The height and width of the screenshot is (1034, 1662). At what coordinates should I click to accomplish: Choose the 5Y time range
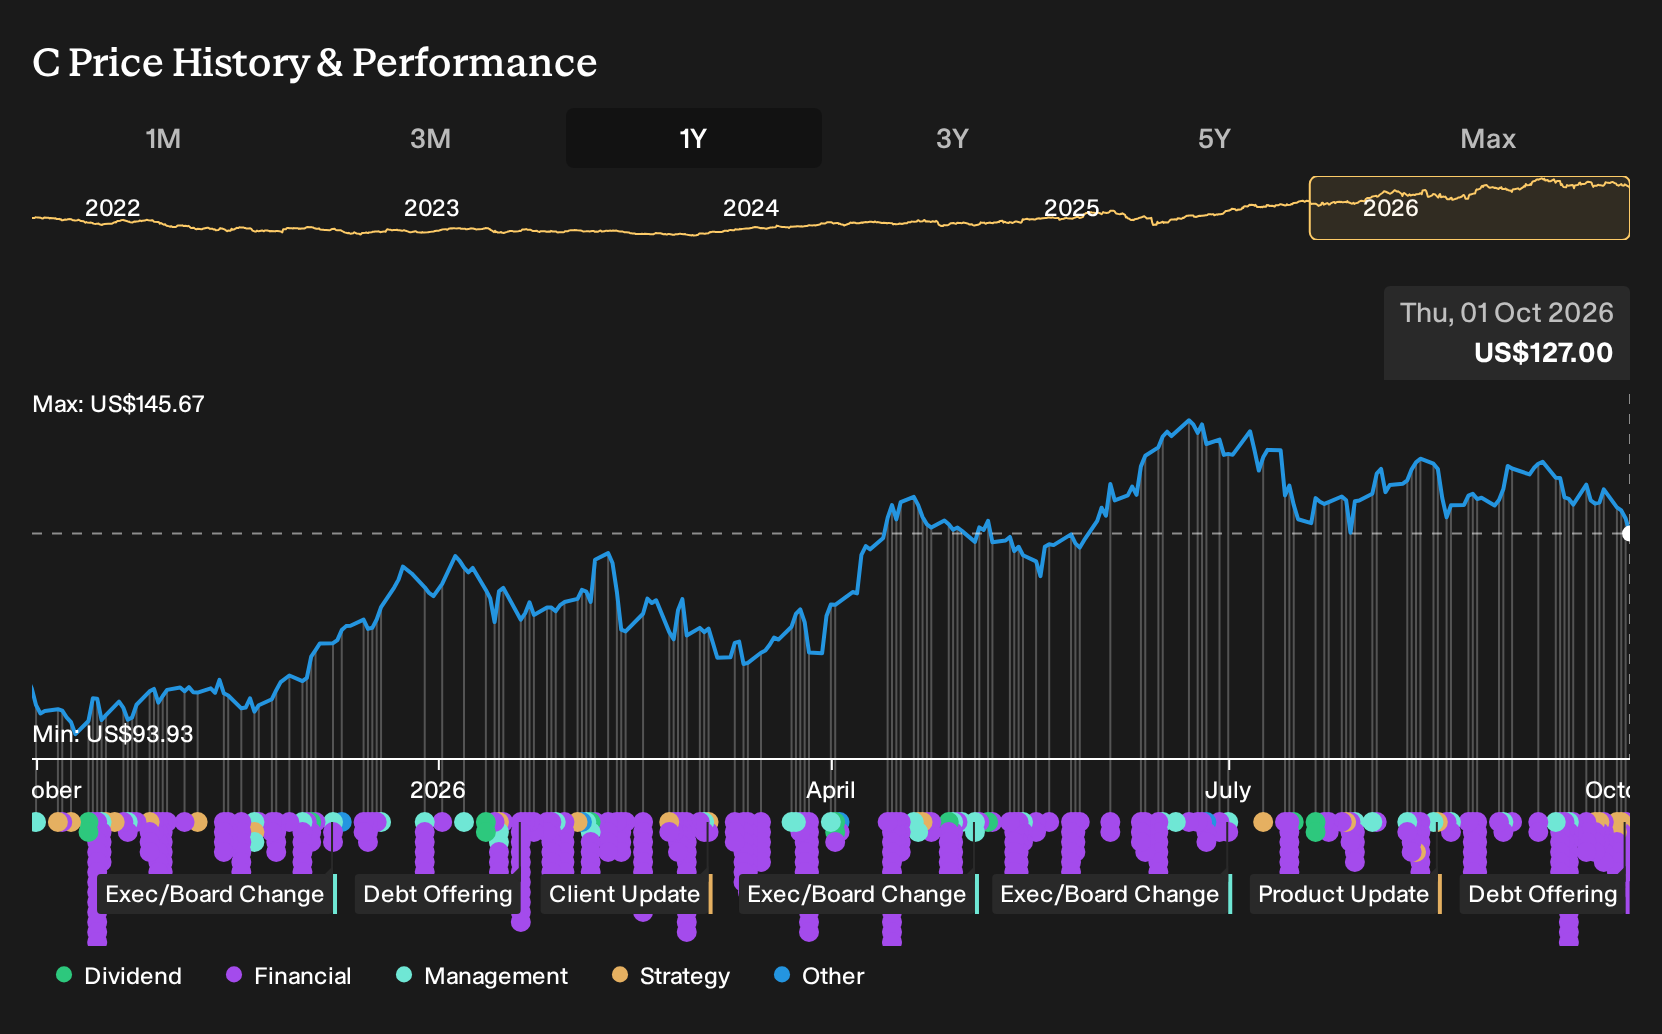click(x=1214, y=138)
